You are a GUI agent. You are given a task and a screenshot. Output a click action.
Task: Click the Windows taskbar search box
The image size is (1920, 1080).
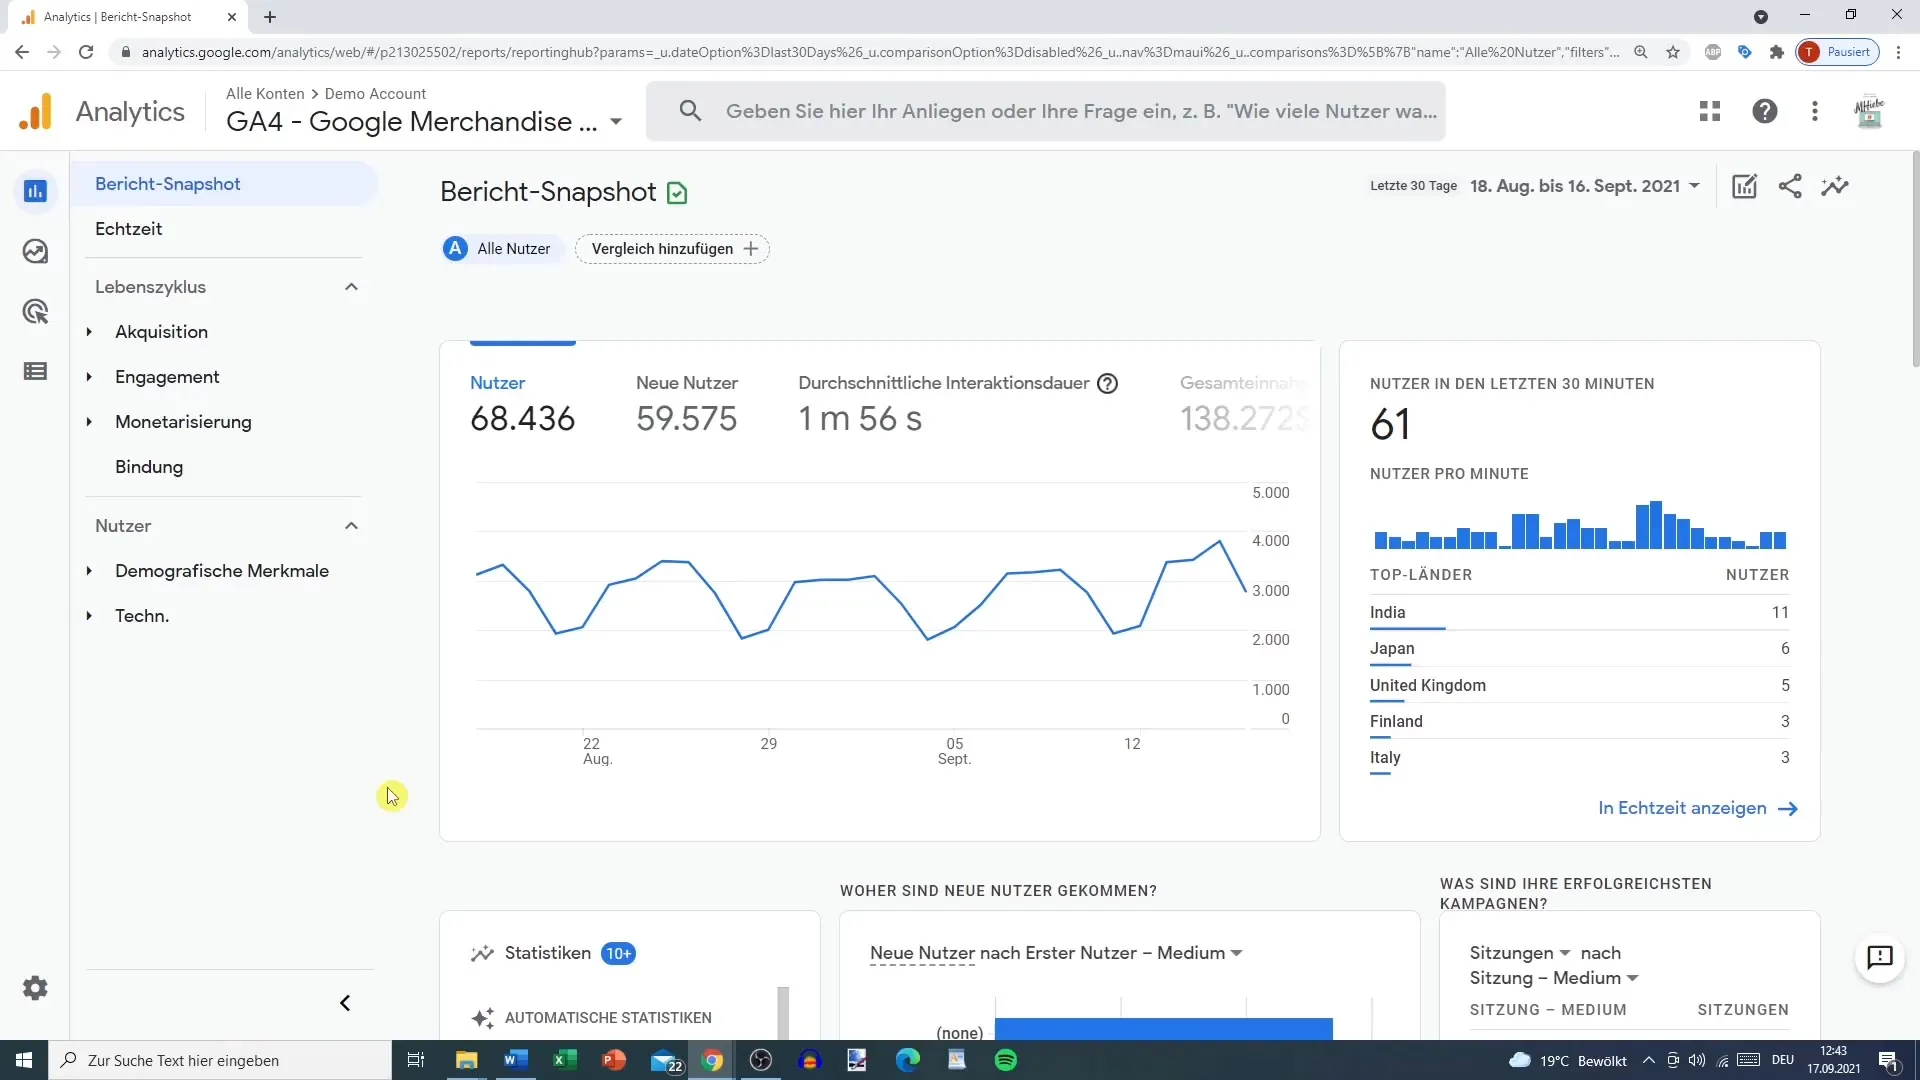[x=220, y=1060]
